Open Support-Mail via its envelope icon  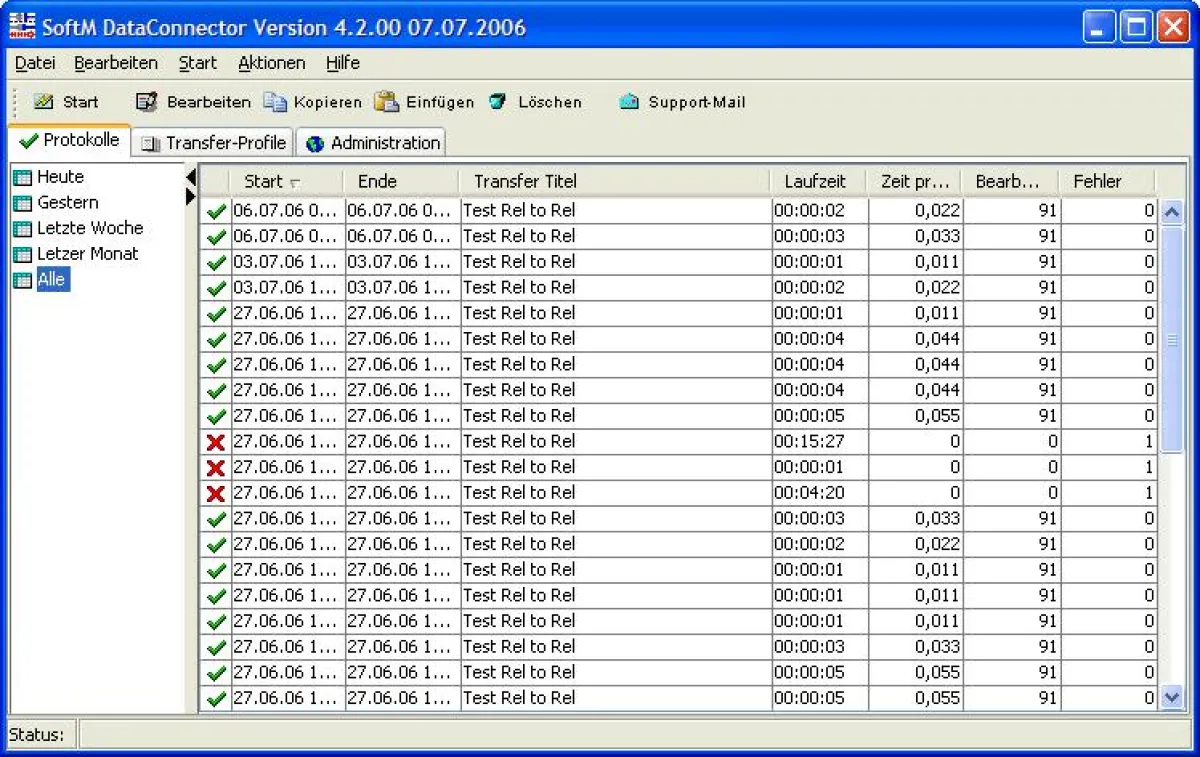click(629, 101)
